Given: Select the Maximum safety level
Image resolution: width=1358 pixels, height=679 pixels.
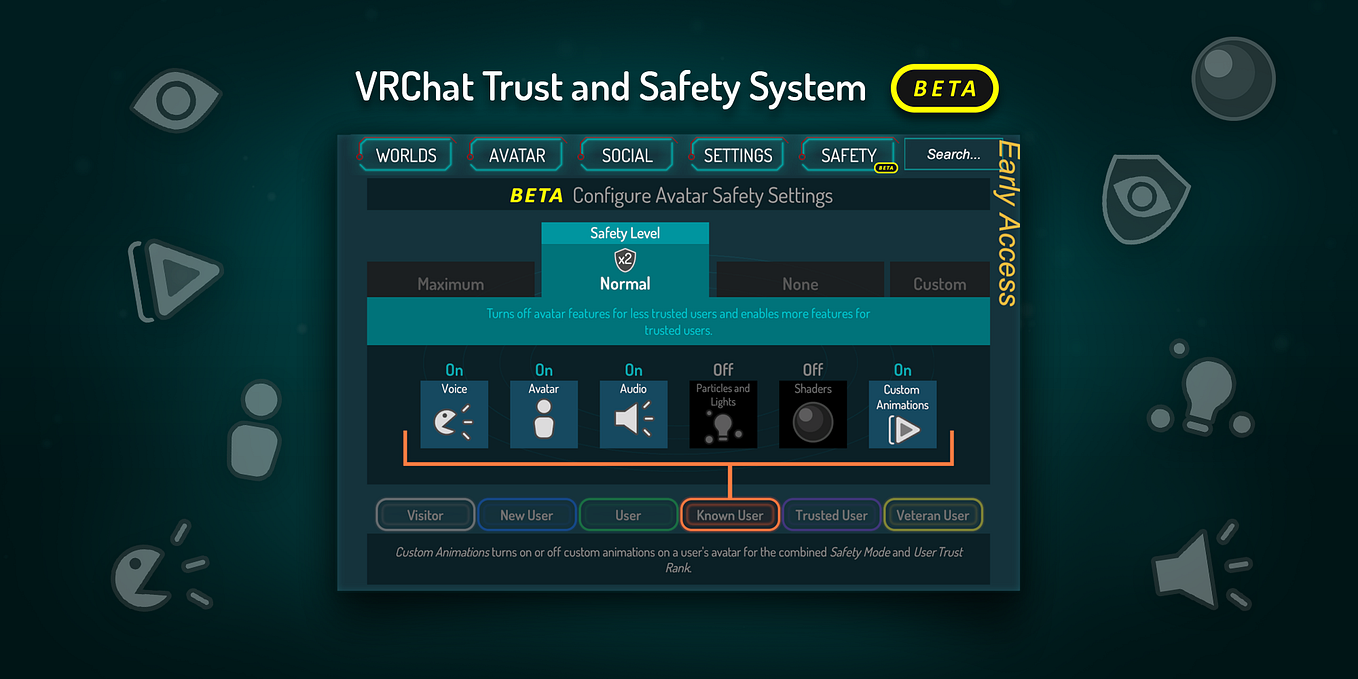Looking at the screenshot, I should (x=451, y=282).
